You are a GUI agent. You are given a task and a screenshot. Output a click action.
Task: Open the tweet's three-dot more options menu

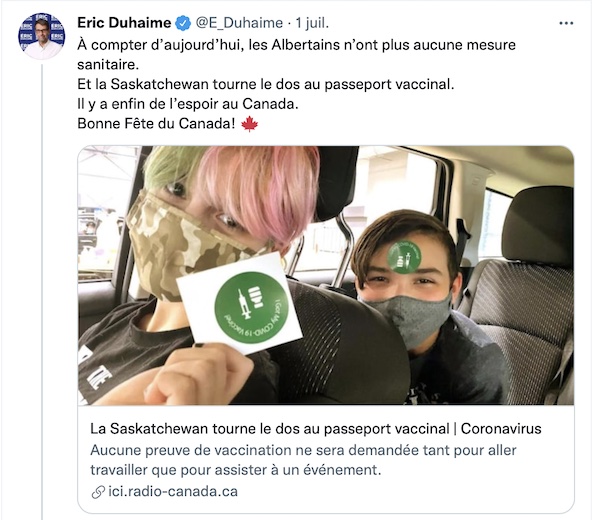566,23
